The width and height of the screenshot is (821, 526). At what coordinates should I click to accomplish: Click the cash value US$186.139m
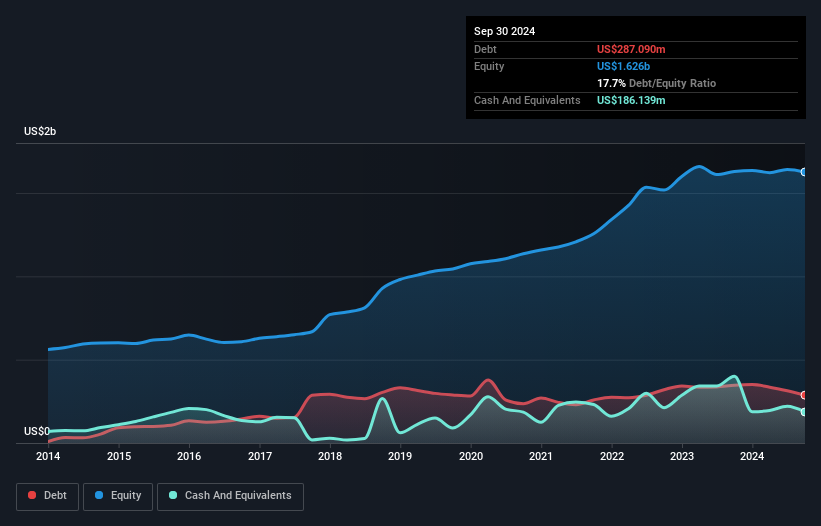pyautogui.click(x=631, y=100)
